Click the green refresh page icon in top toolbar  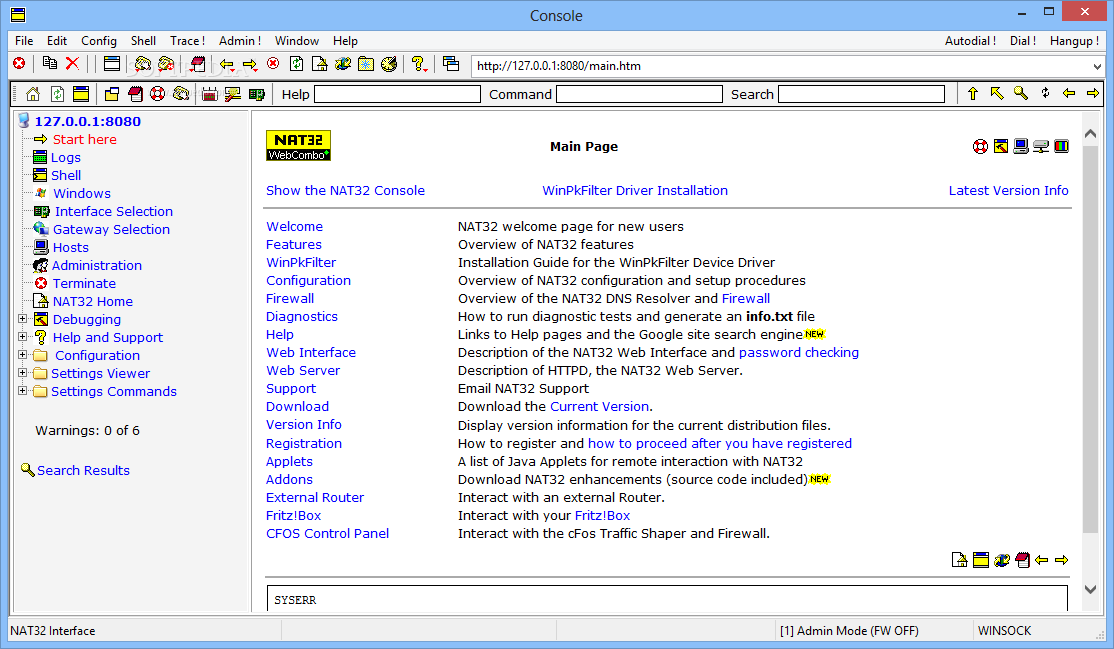coord(296,64)
